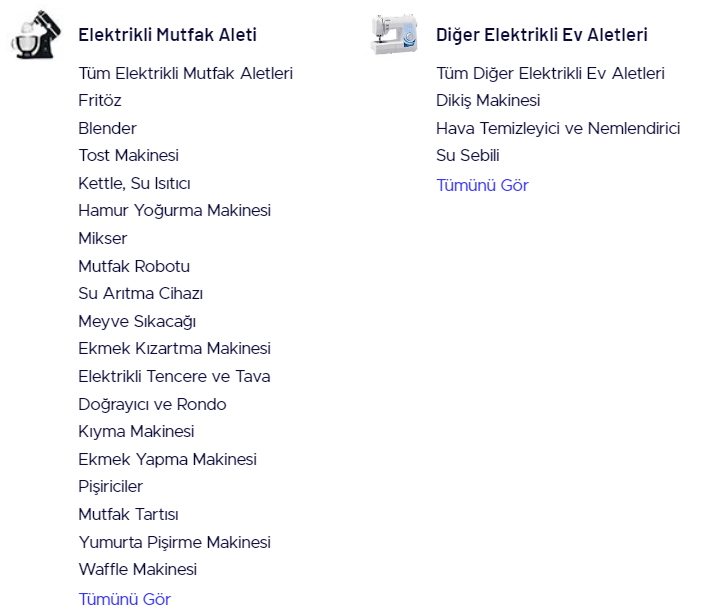
Task: Click the stand mixer category icon
Action: tap(36, 35)
